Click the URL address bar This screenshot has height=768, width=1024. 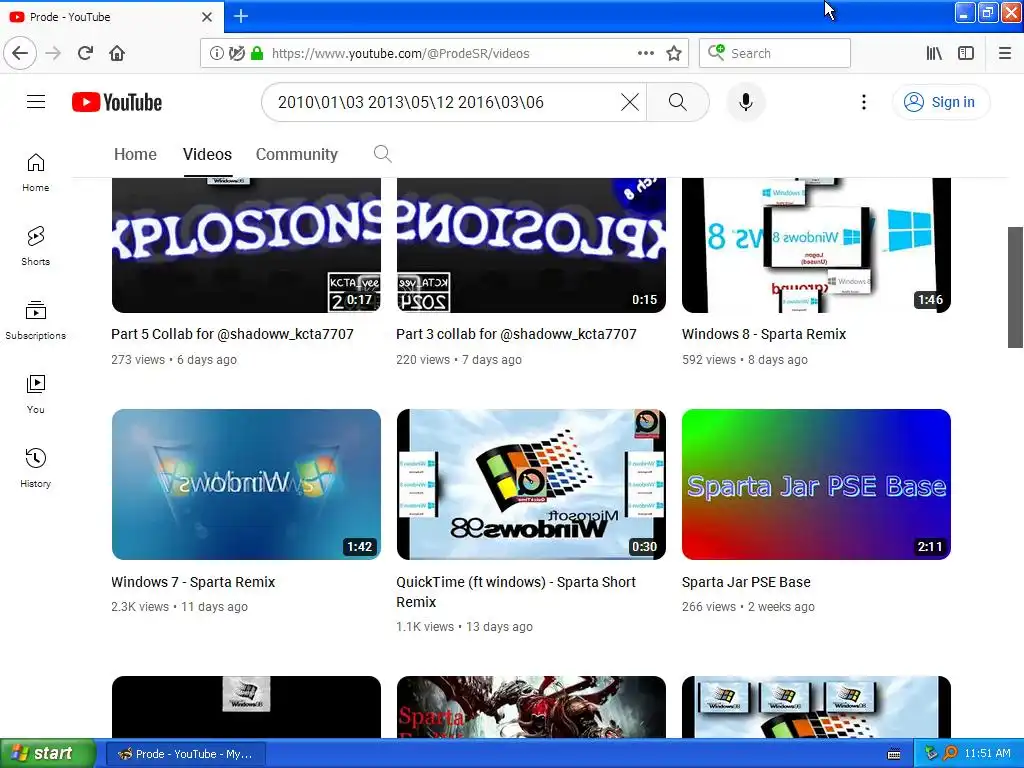point(444,53)
